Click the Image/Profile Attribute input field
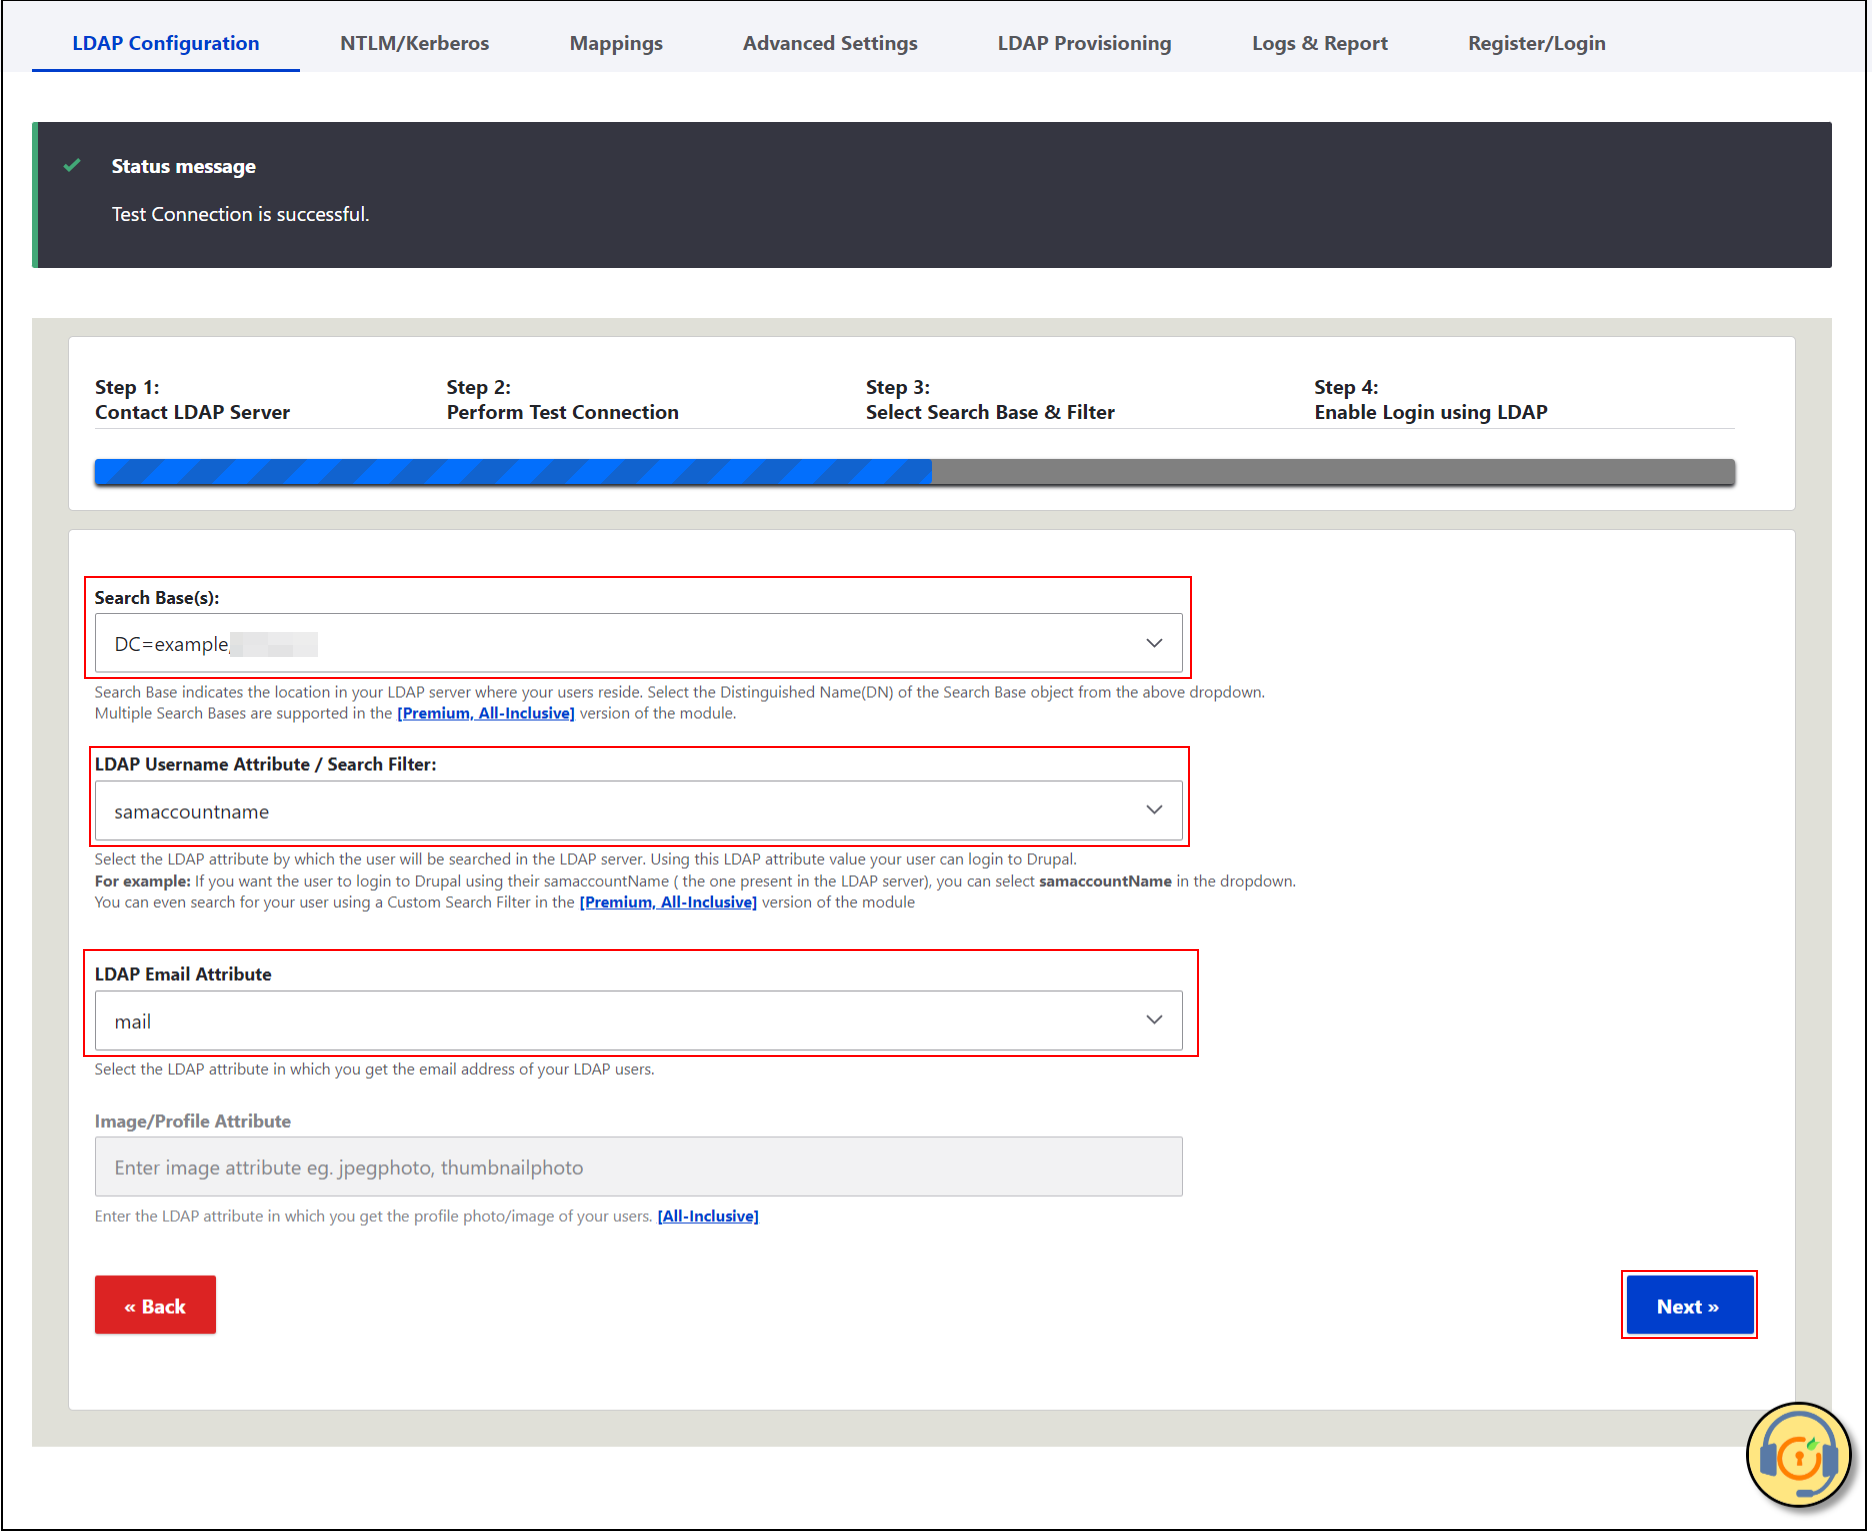This screenshot has height=1536, width=1872. 638,1167
